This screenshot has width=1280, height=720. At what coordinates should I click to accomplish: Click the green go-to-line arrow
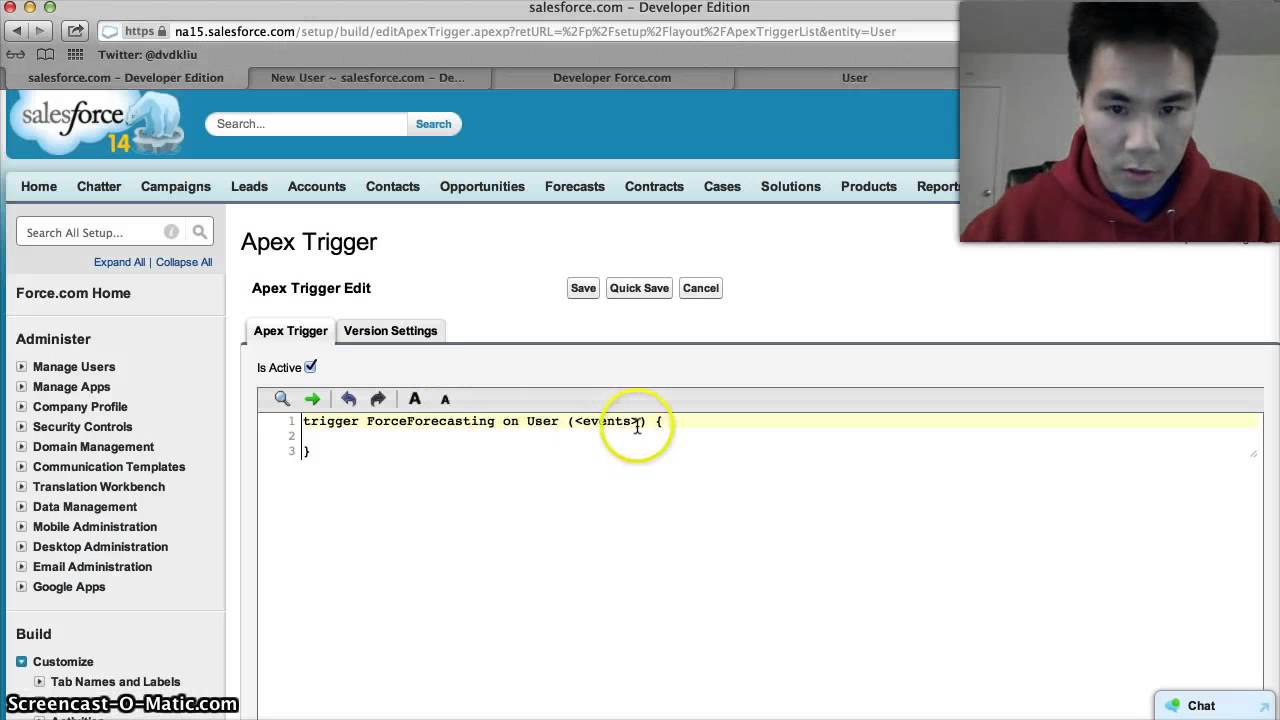312,399
